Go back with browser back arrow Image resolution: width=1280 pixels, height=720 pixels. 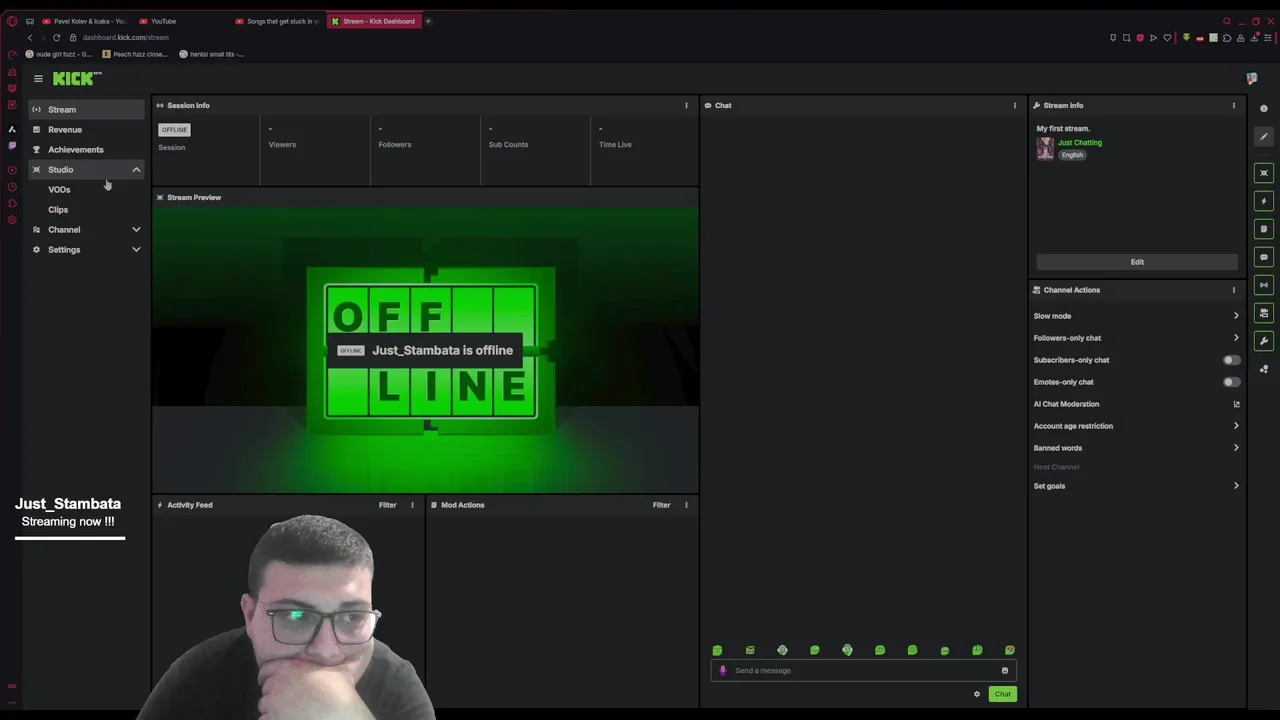click(29, 38)
